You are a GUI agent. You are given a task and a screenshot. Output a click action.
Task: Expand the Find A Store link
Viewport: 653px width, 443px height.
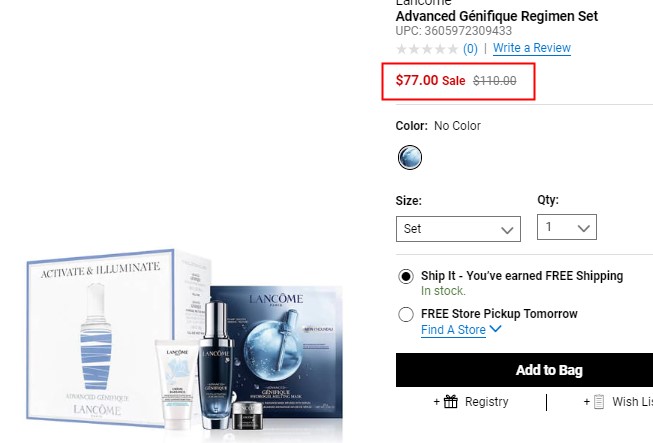(453, 330)
